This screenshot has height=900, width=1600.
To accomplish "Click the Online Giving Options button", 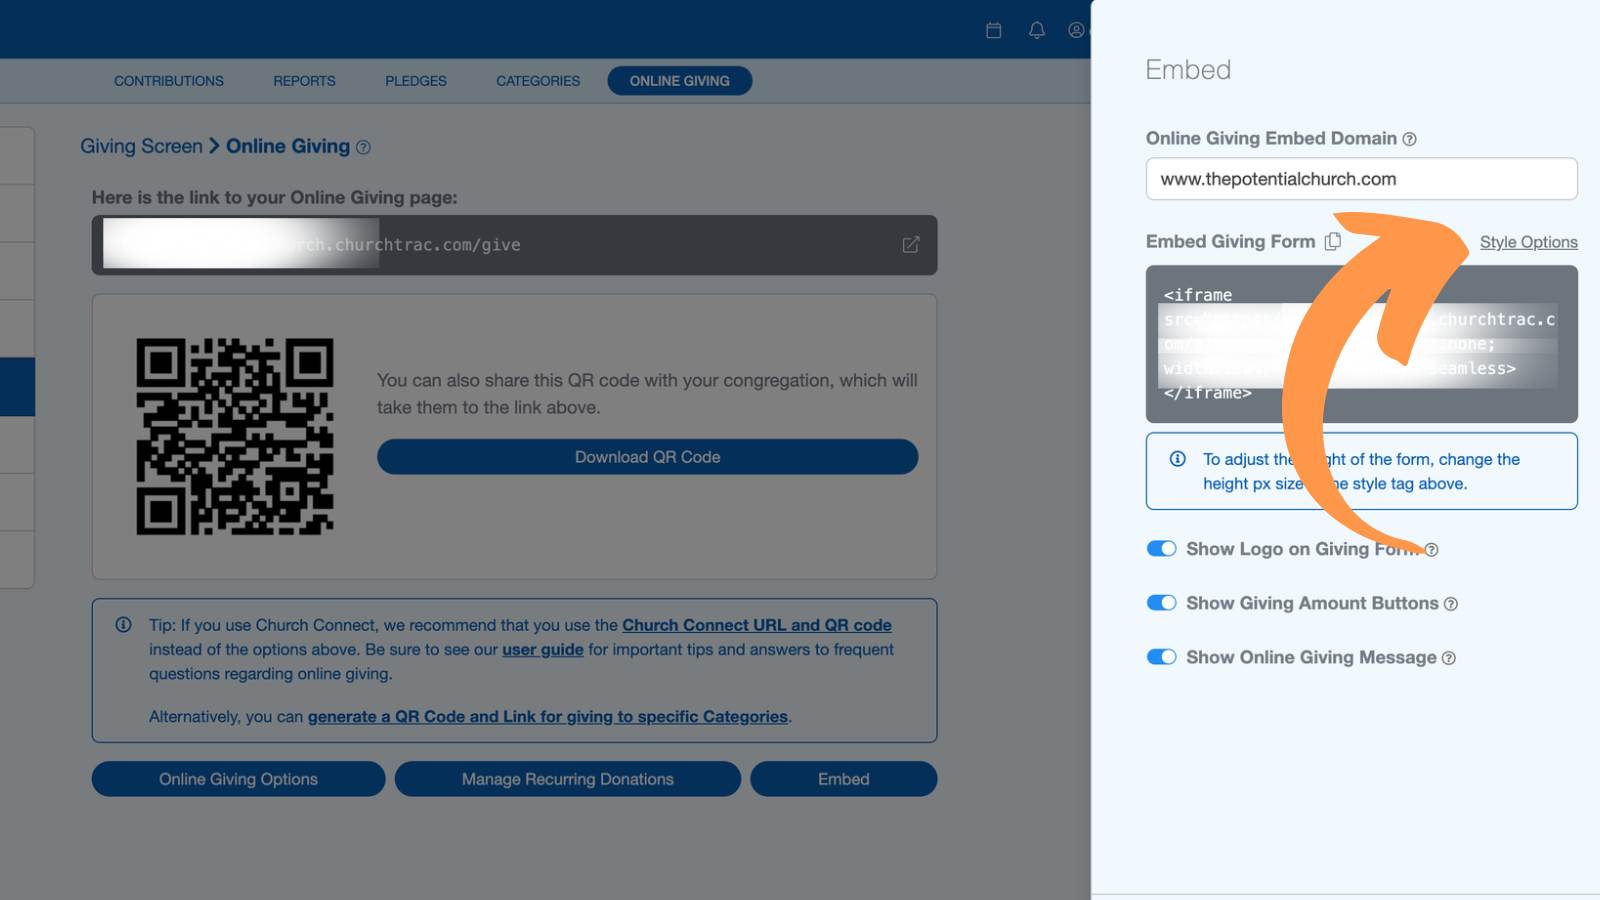I will [x=238, y=779].
